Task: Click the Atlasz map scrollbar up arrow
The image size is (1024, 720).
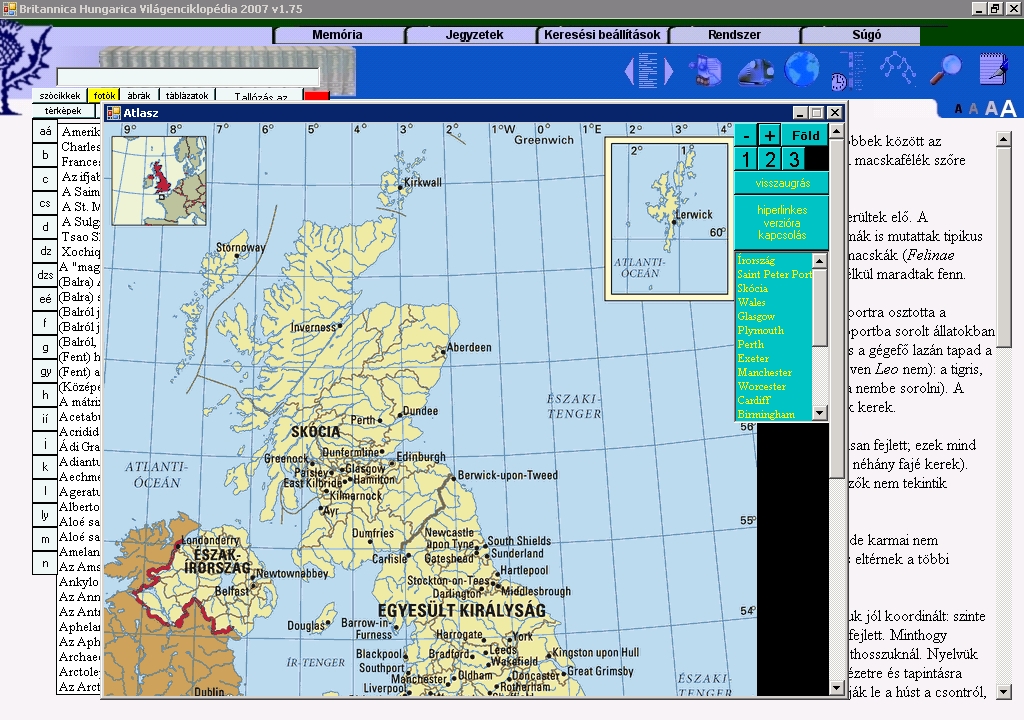Action: [837, 132]
